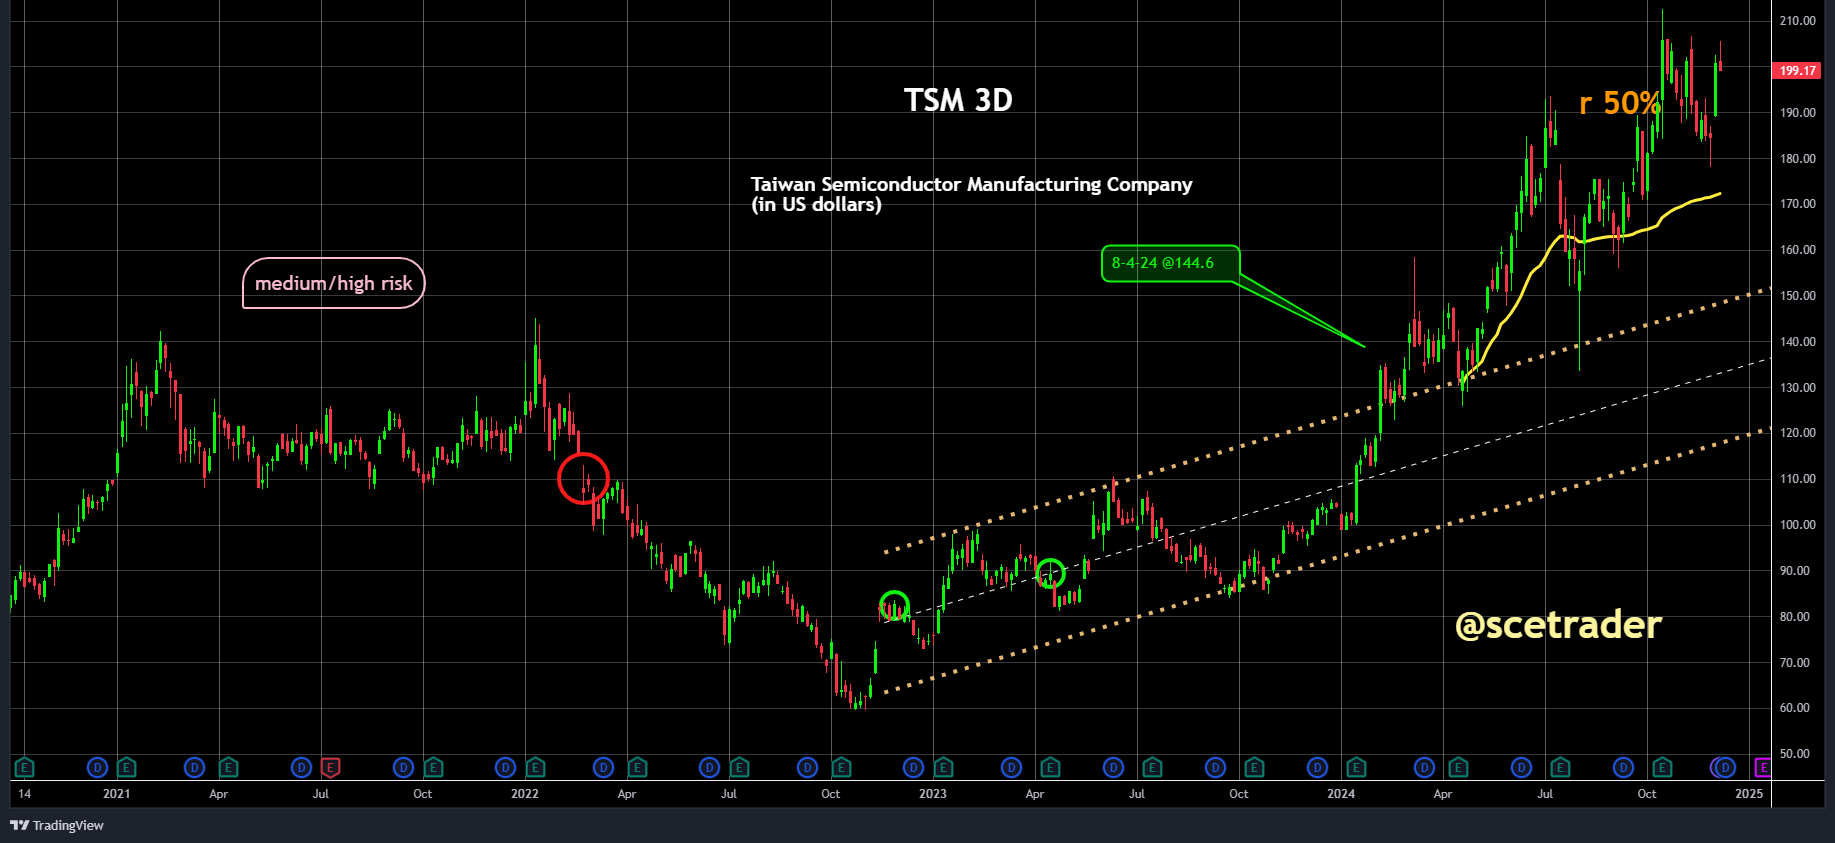Click the 170.00 price scale label
Image resolution: width=1835 pixels, height=843 pixels.
tap(1797, 204)
